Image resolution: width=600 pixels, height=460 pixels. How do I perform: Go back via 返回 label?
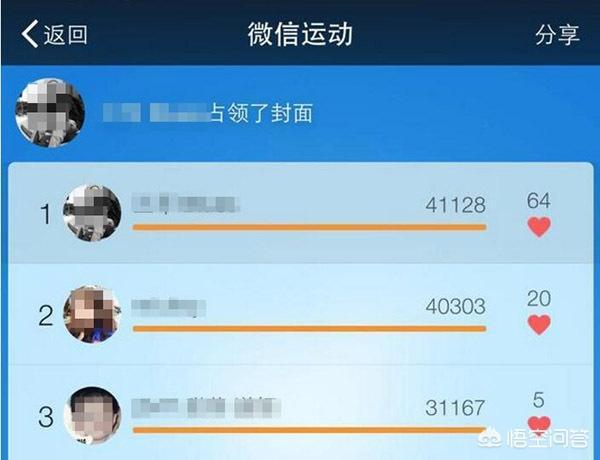(x=65, y=34)
